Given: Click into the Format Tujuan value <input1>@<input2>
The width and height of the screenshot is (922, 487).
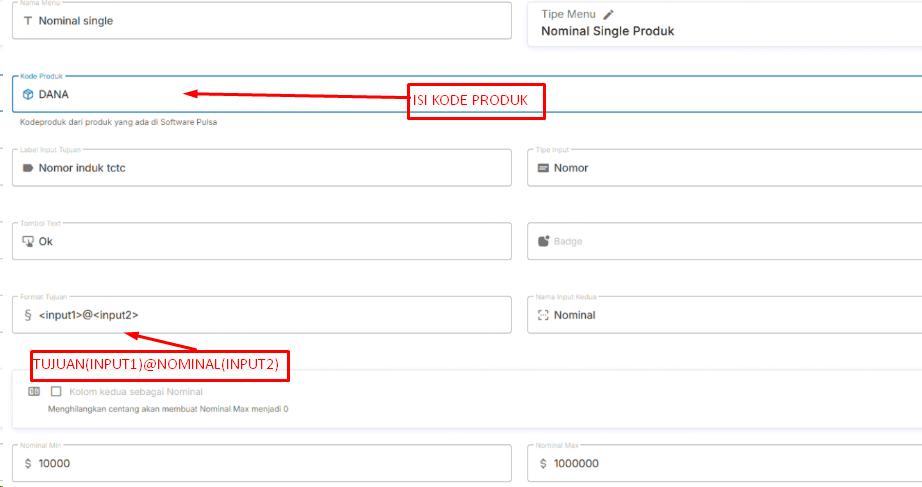Looking at the screenshot, I should coord(88,314).
